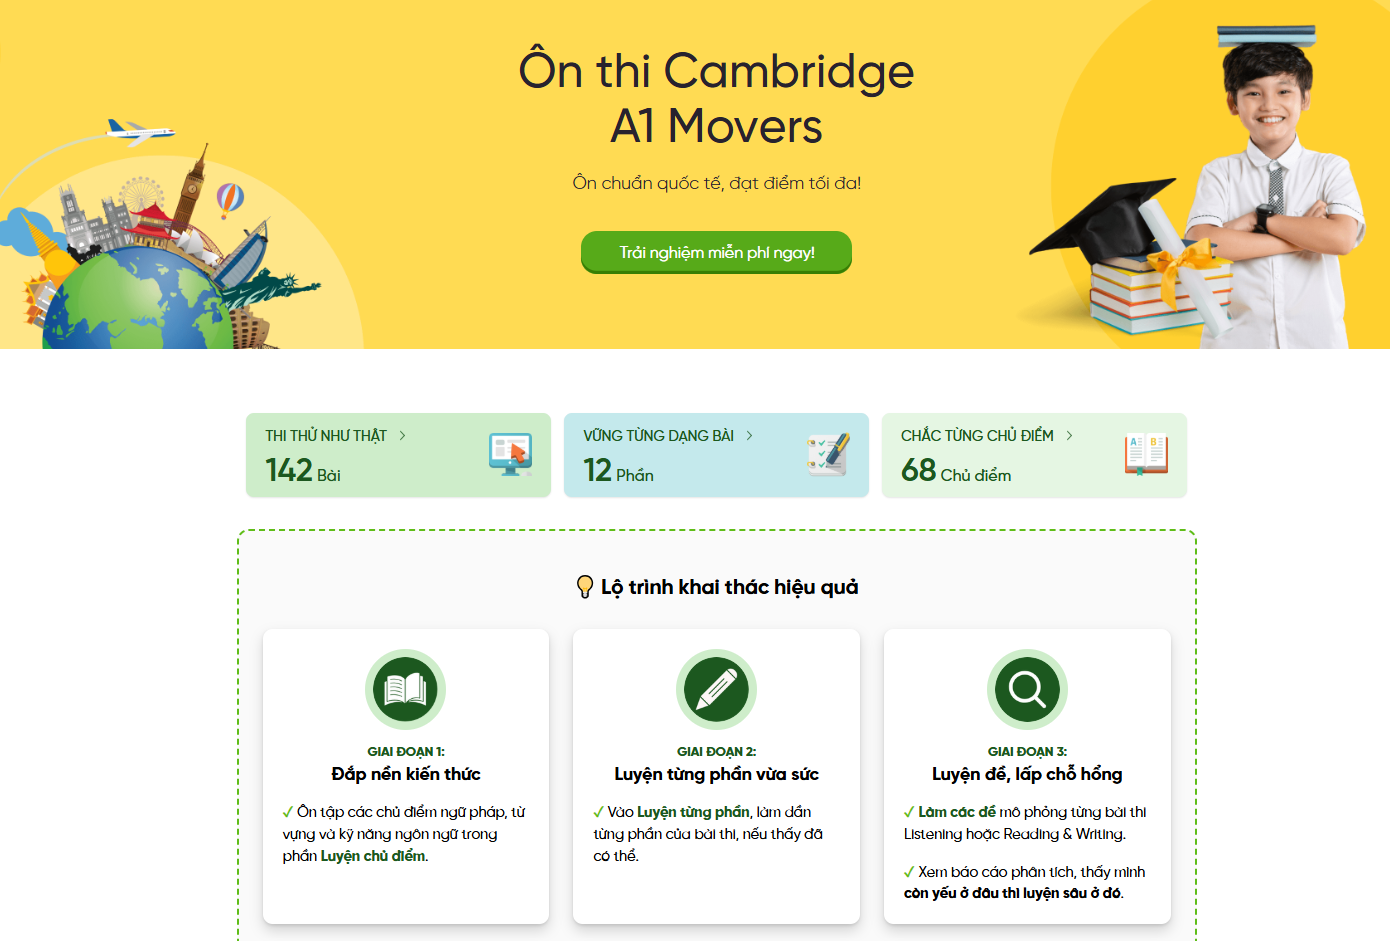Open the 'THI THỬ NHƯ THẬT' card
The width and height of the screenshot is (1390, 941).
tap(398, 455)
